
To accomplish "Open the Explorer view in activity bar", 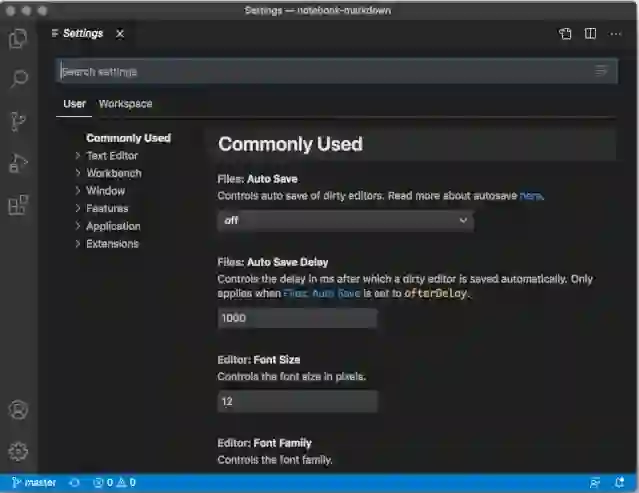I will tap(18, 39).
